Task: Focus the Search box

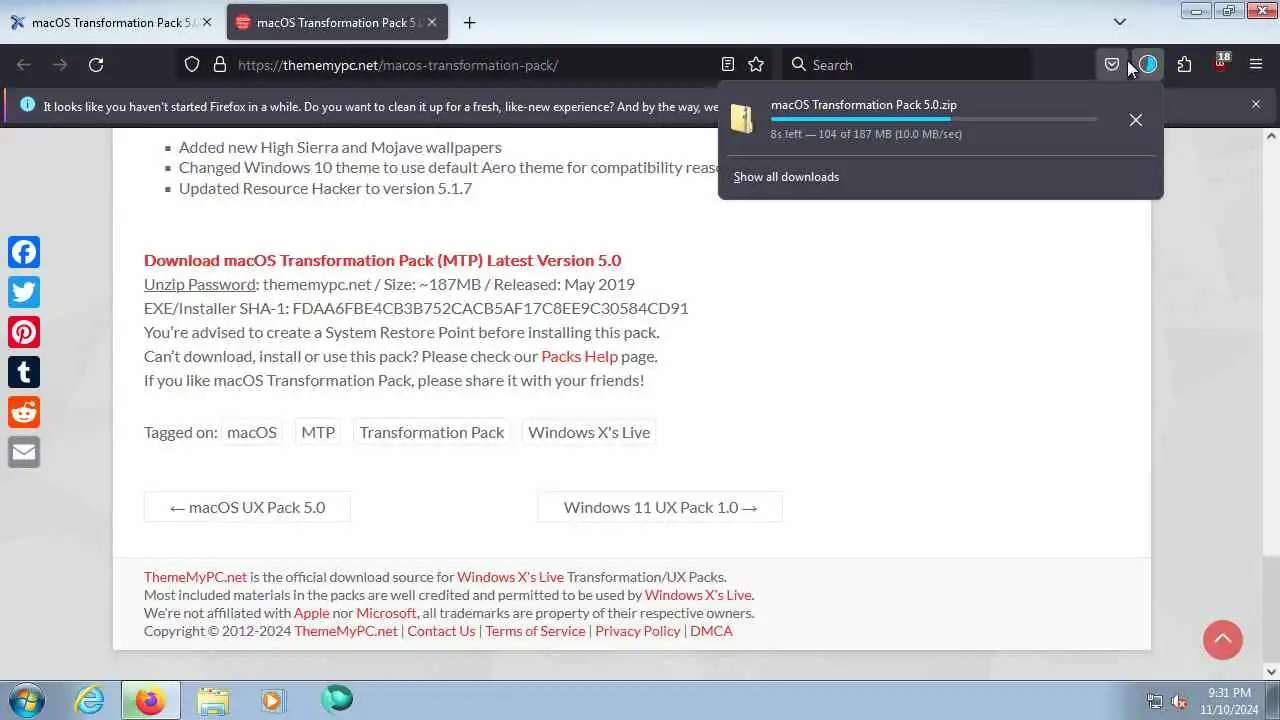Action: pos(906,65)
